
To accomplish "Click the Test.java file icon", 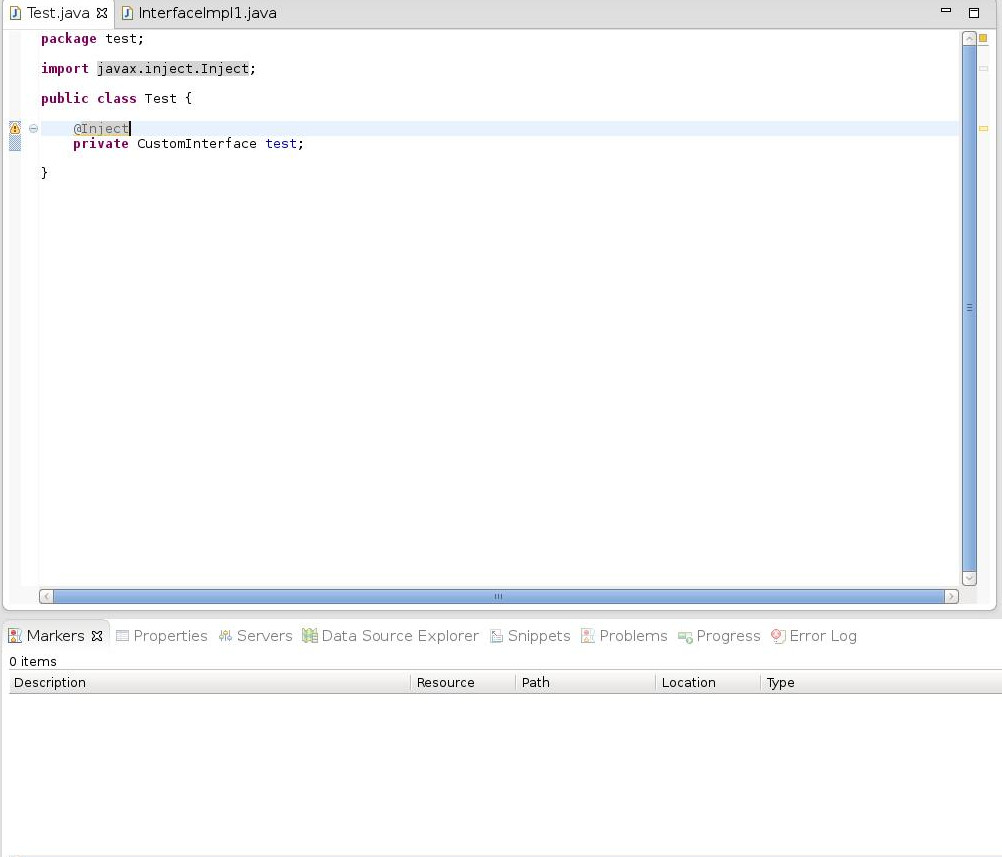I will pyautogui.click(x=16, y=13).
